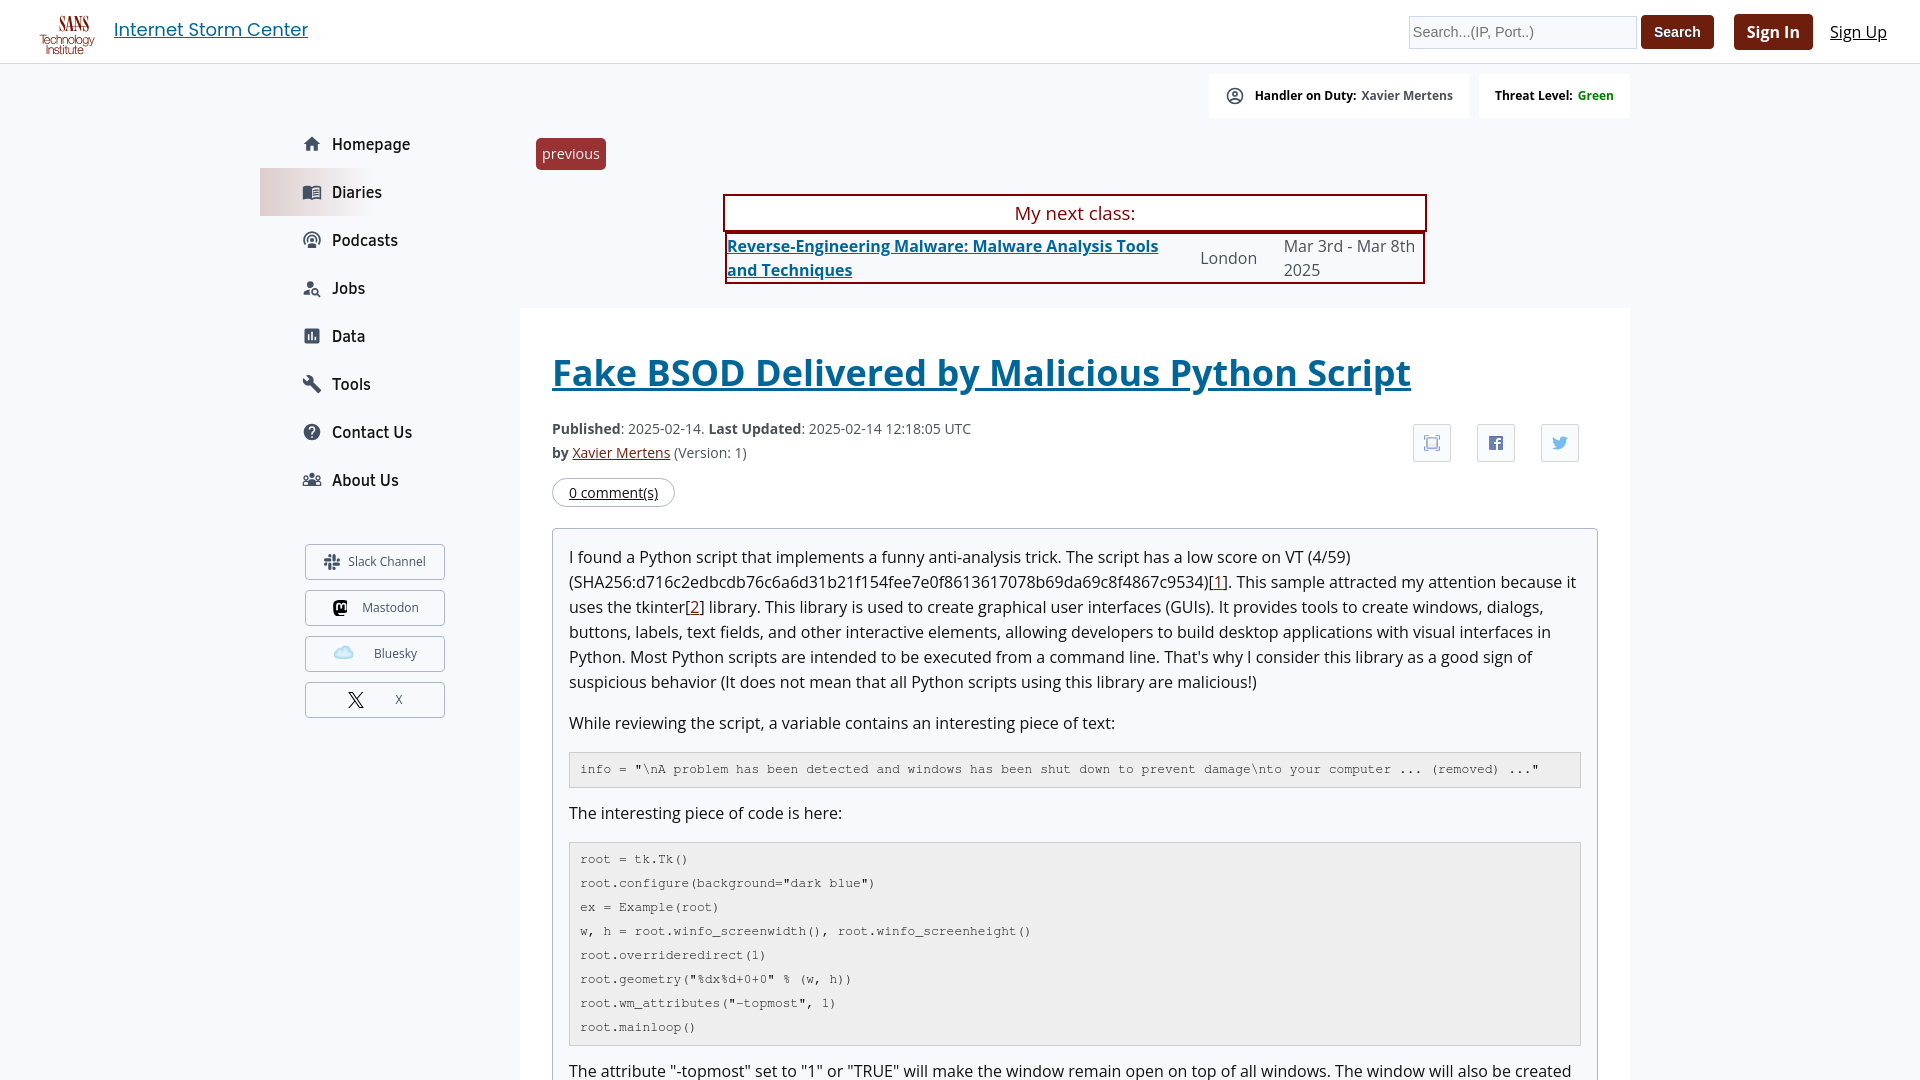
Task: Click the Contact Us question icon
Action: [312, 432]
